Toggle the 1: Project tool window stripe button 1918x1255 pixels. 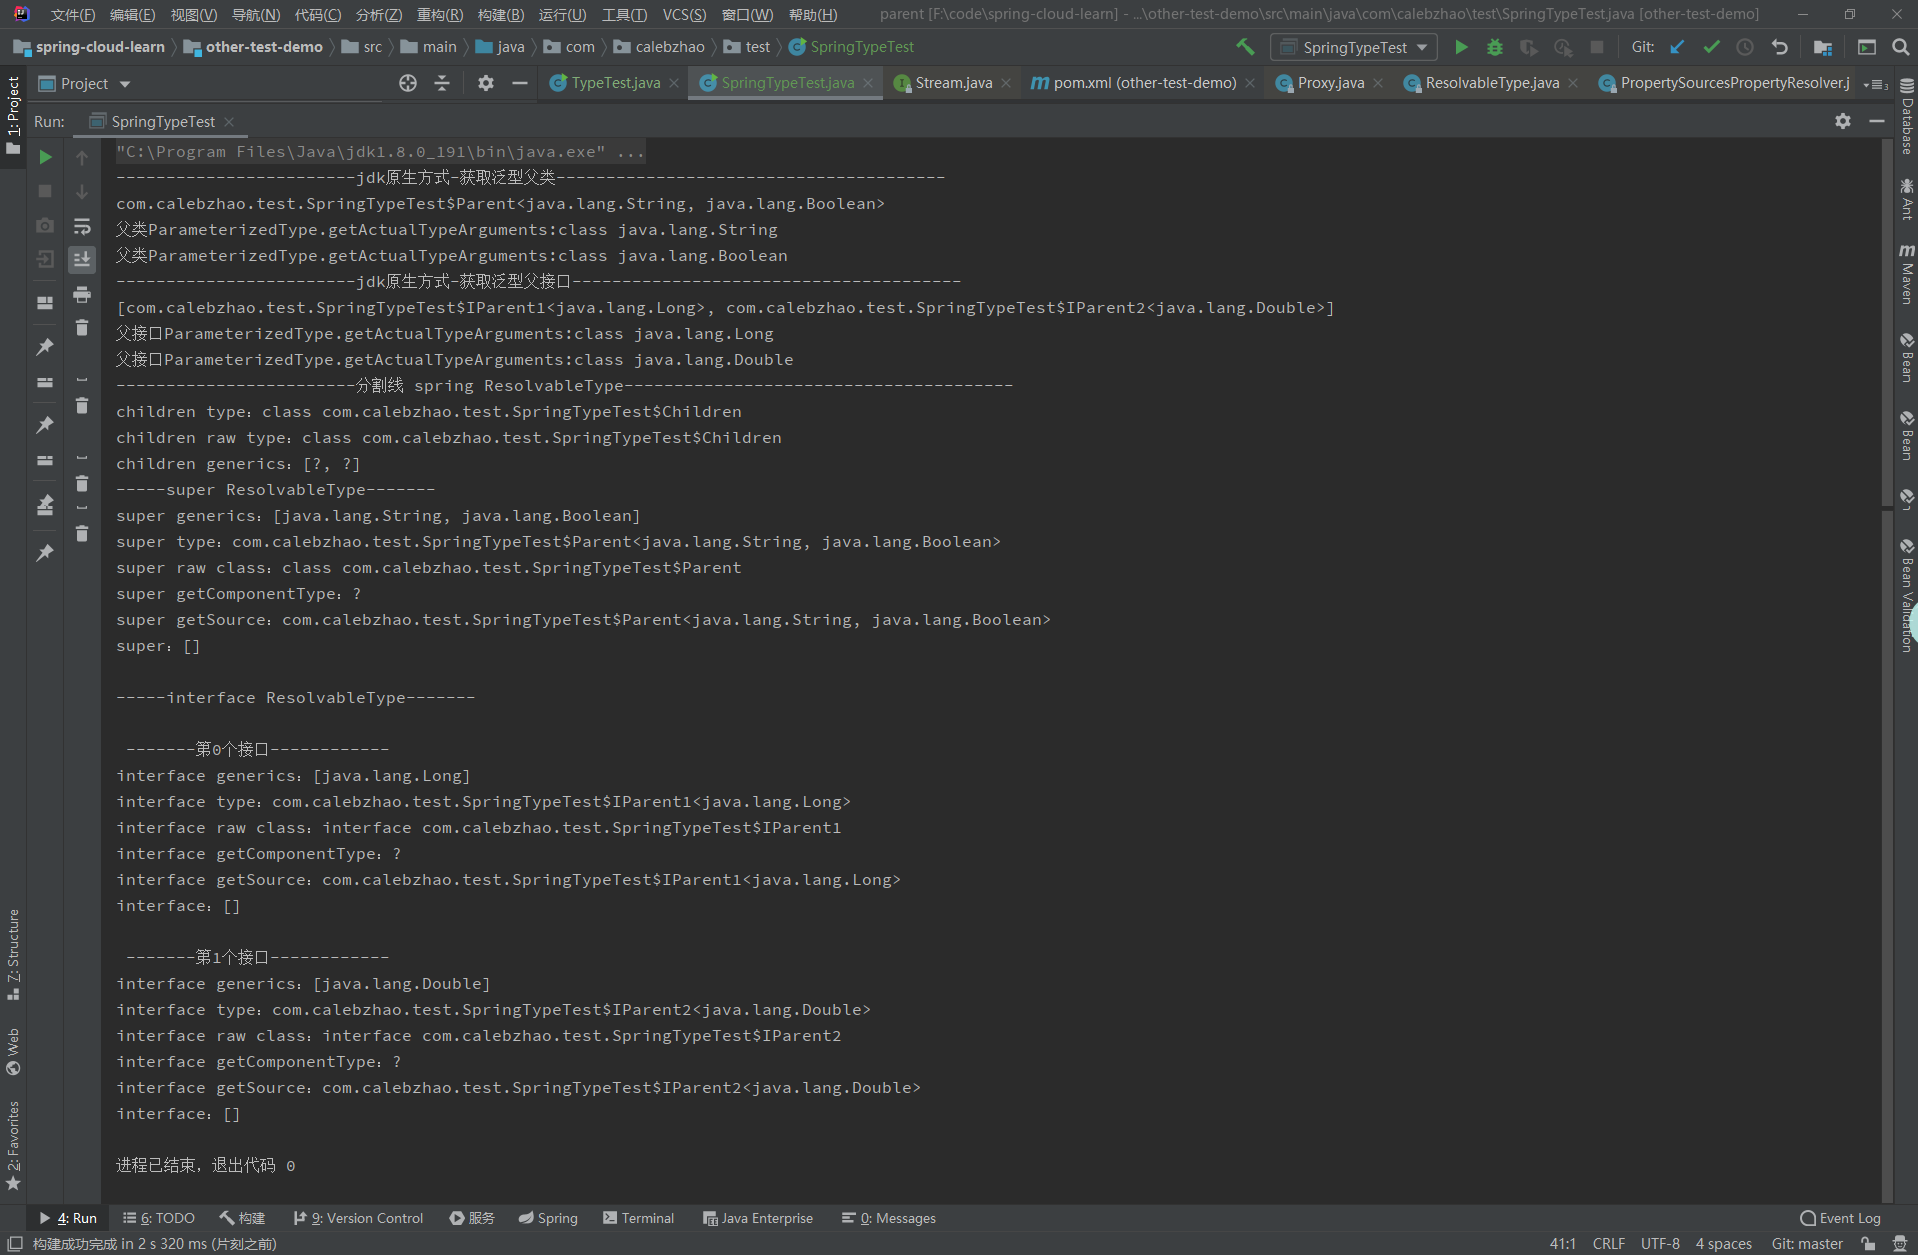click(13, 116)
